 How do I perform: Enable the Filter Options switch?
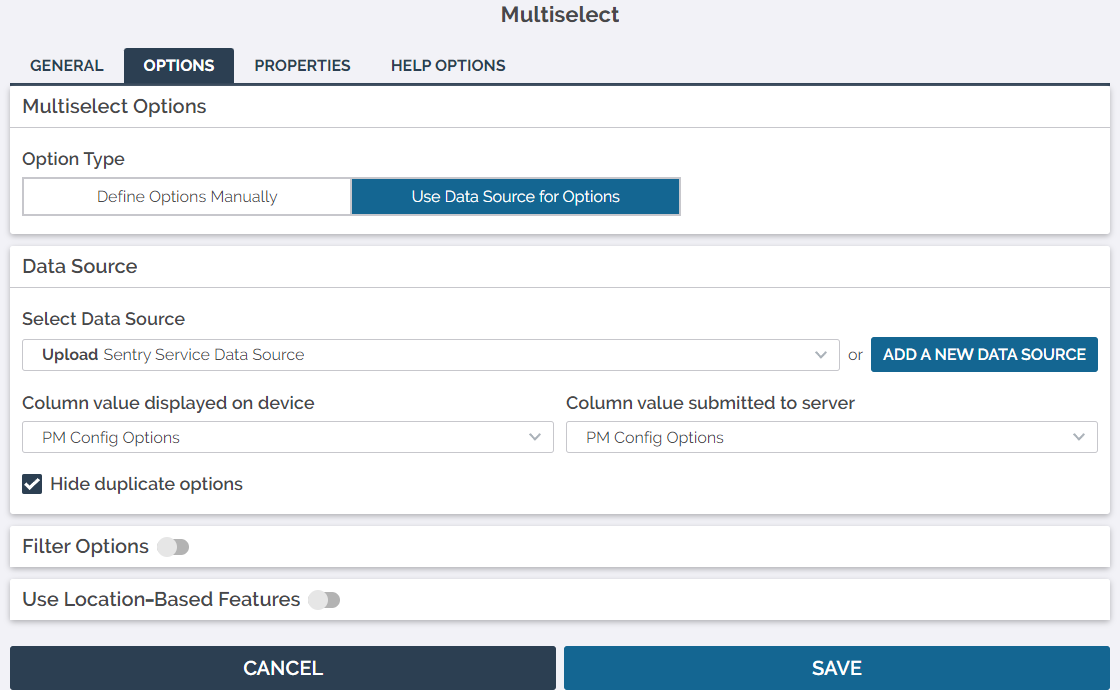pos(174,547)
